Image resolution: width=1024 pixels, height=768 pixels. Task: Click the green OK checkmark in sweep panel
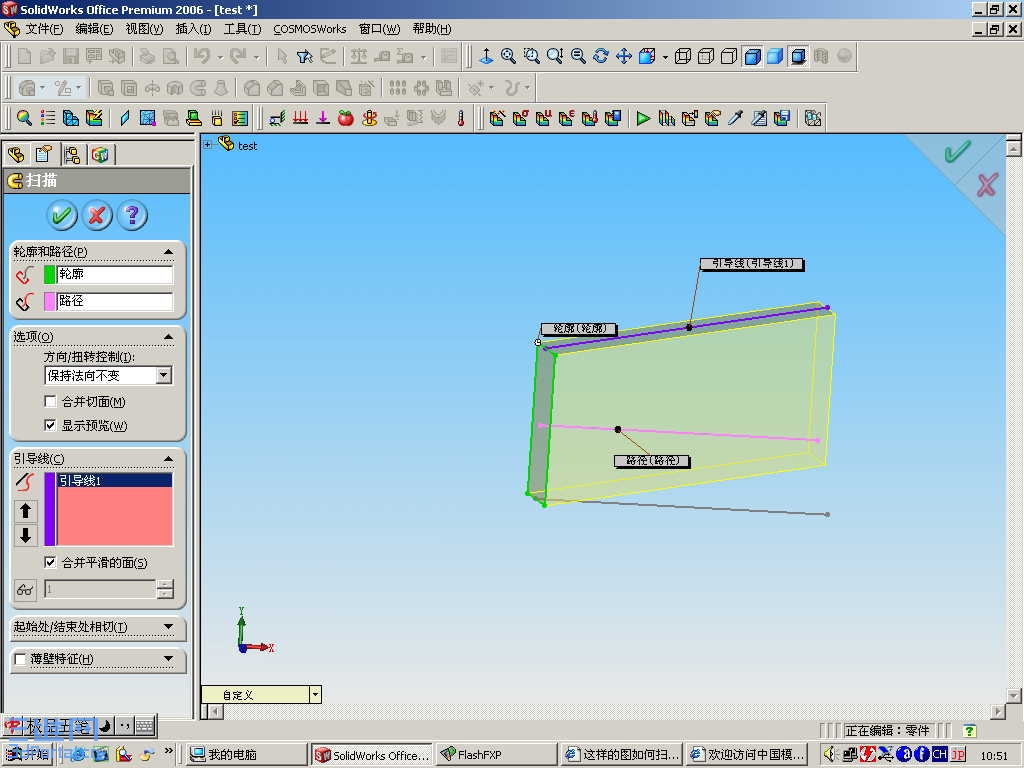(x=62, y=215)
